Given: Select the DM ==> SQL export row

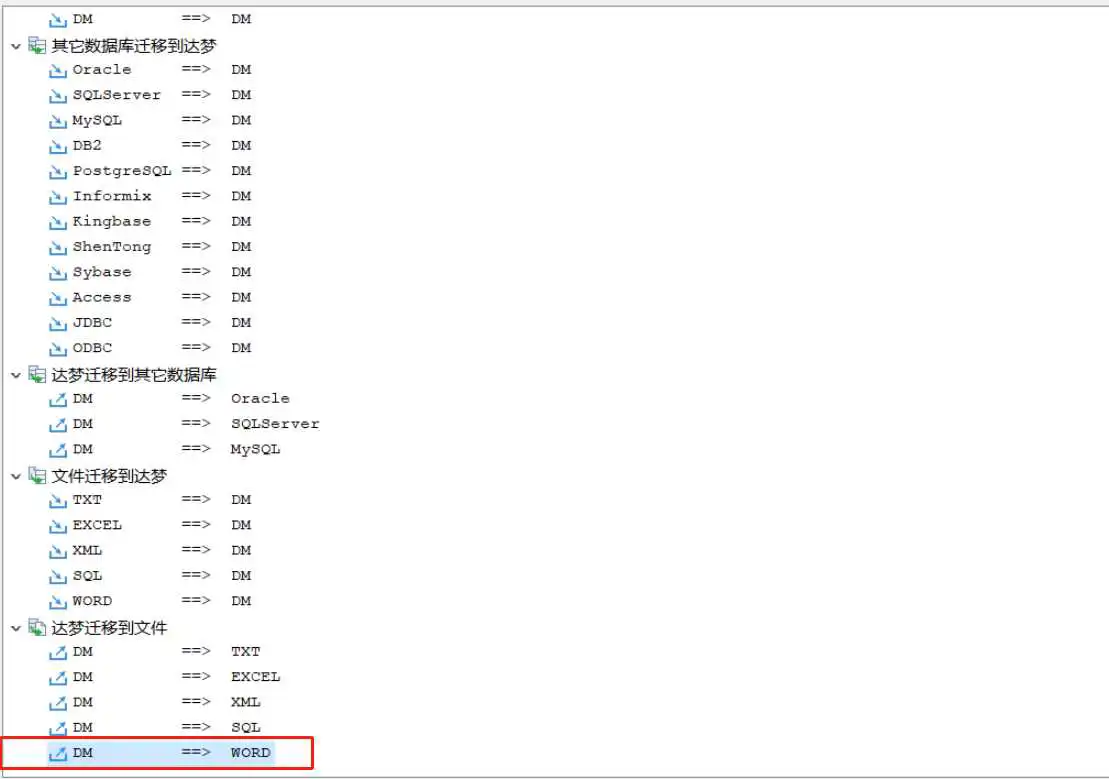Looking at the screenshot, I should pos(155,728).
